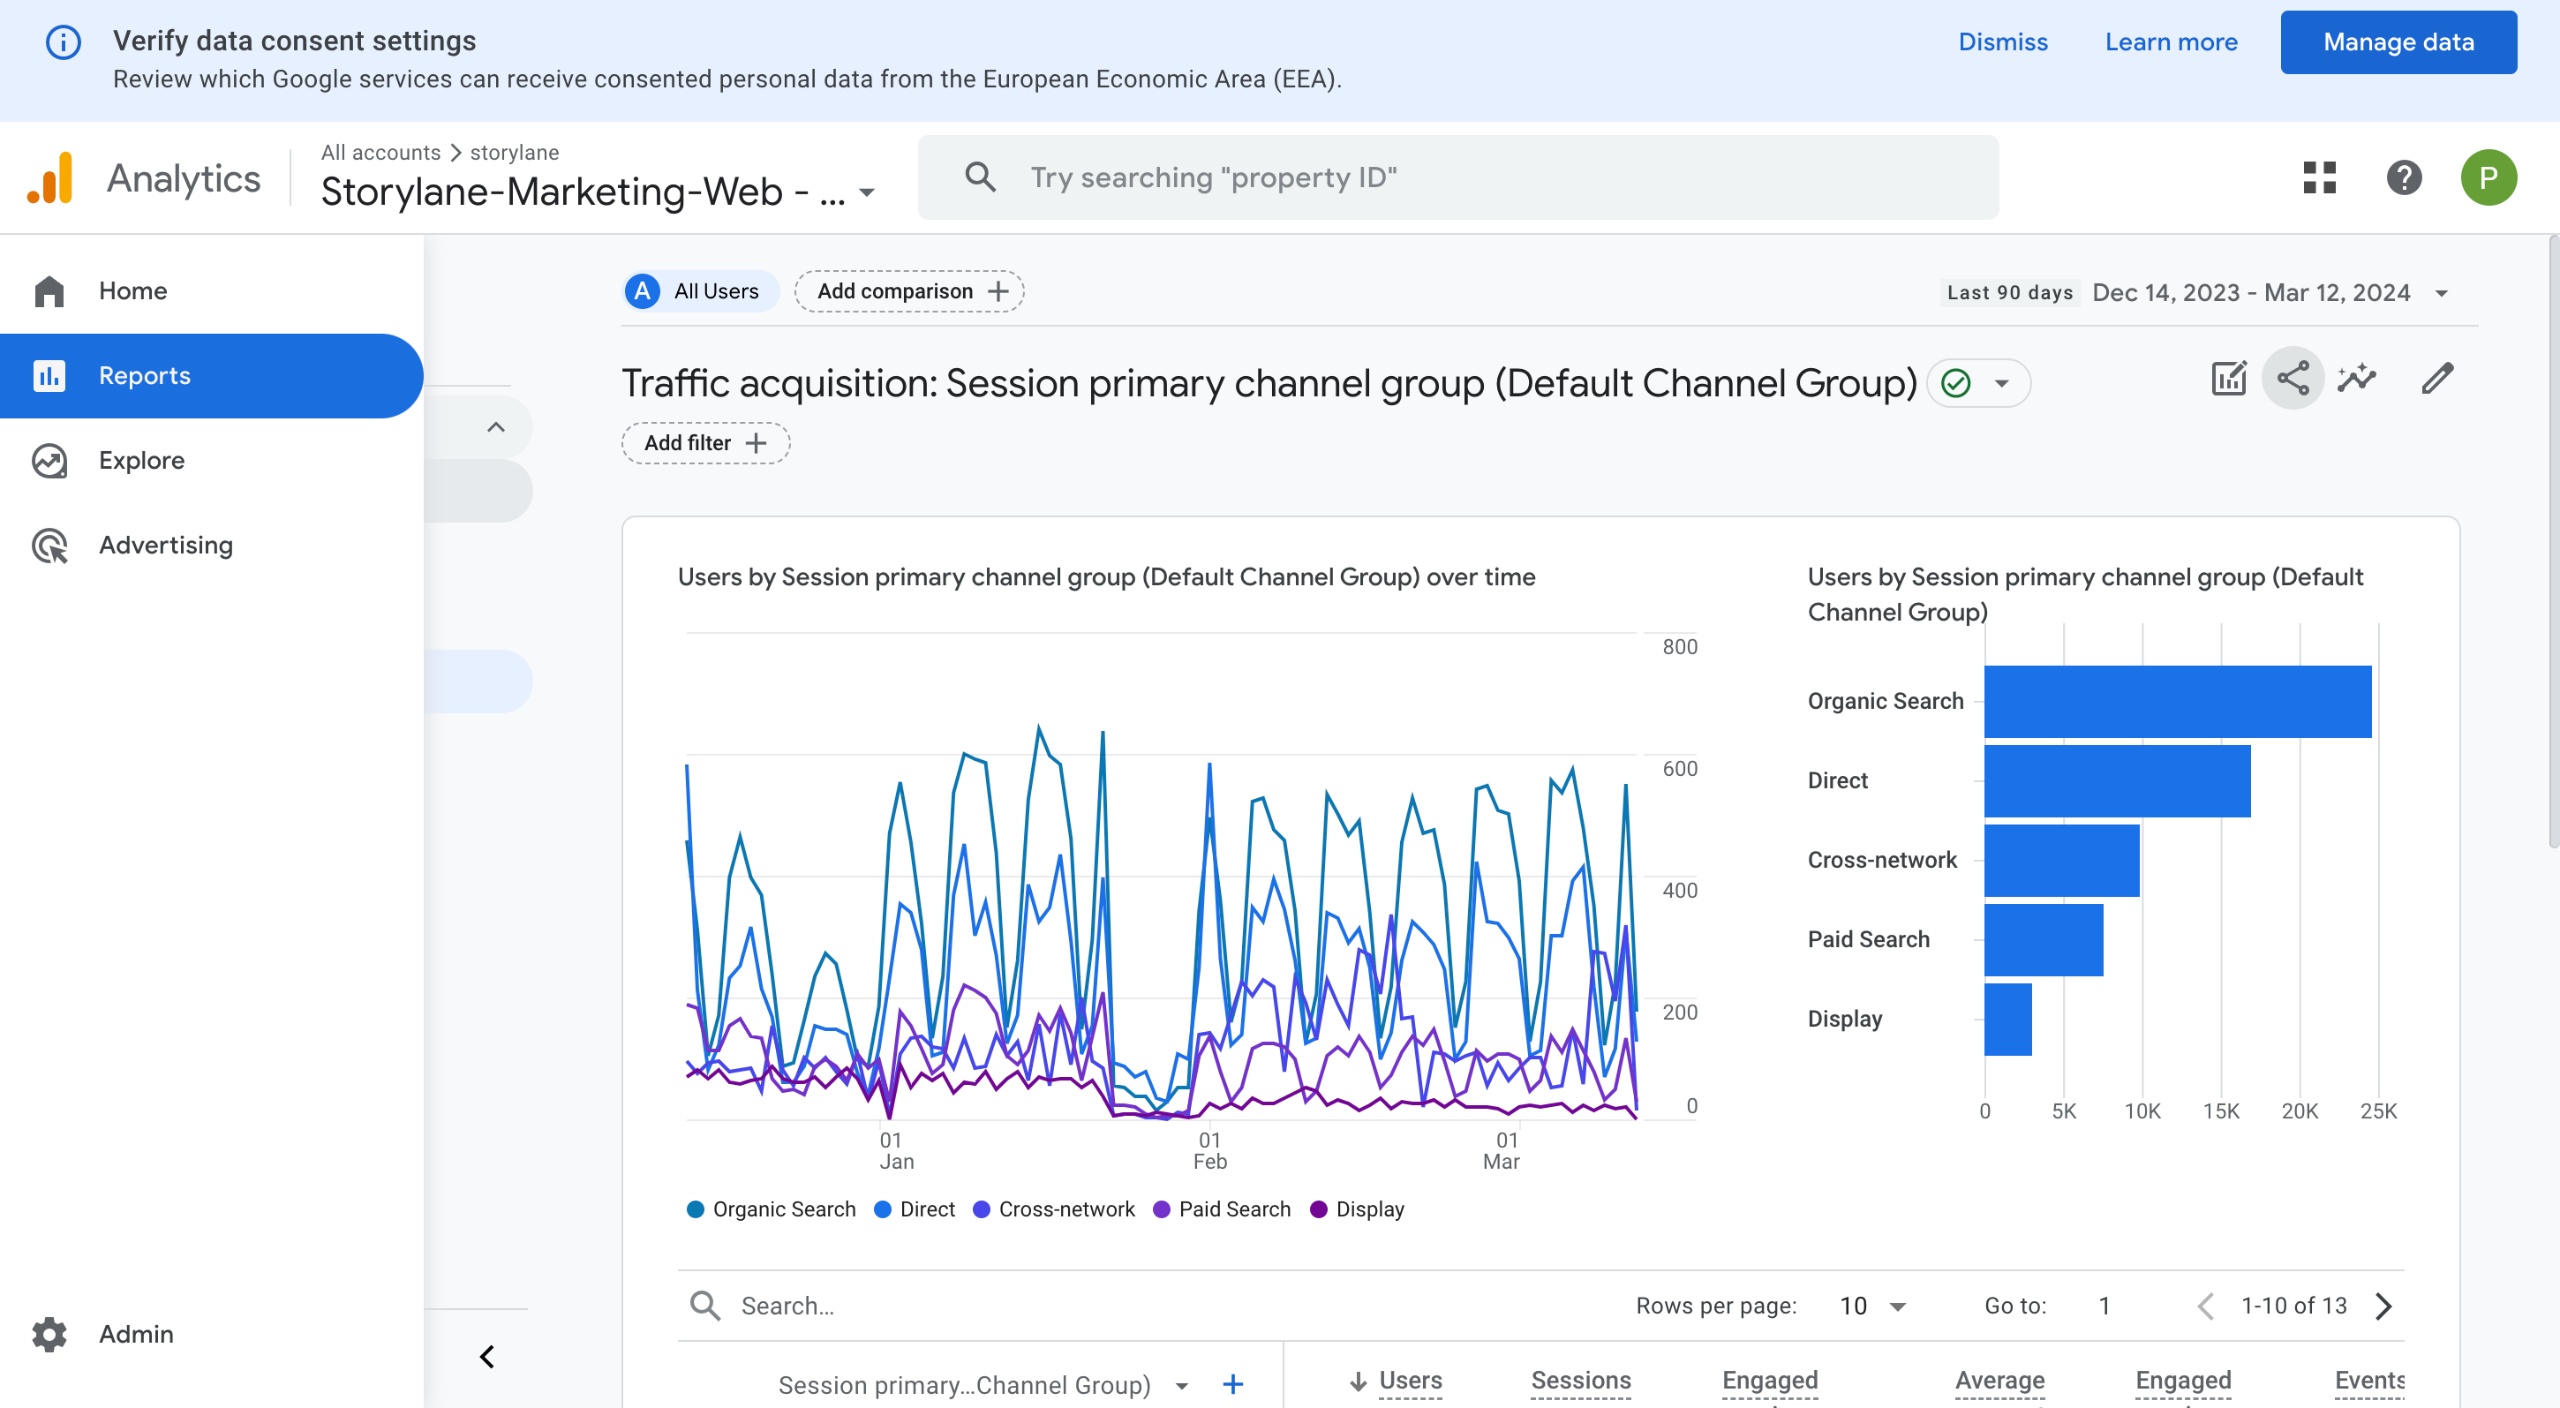Viewport: 2560px width, 1408px height.
Task: Go to previous table page arrow
Action: click(2206, 1306)
